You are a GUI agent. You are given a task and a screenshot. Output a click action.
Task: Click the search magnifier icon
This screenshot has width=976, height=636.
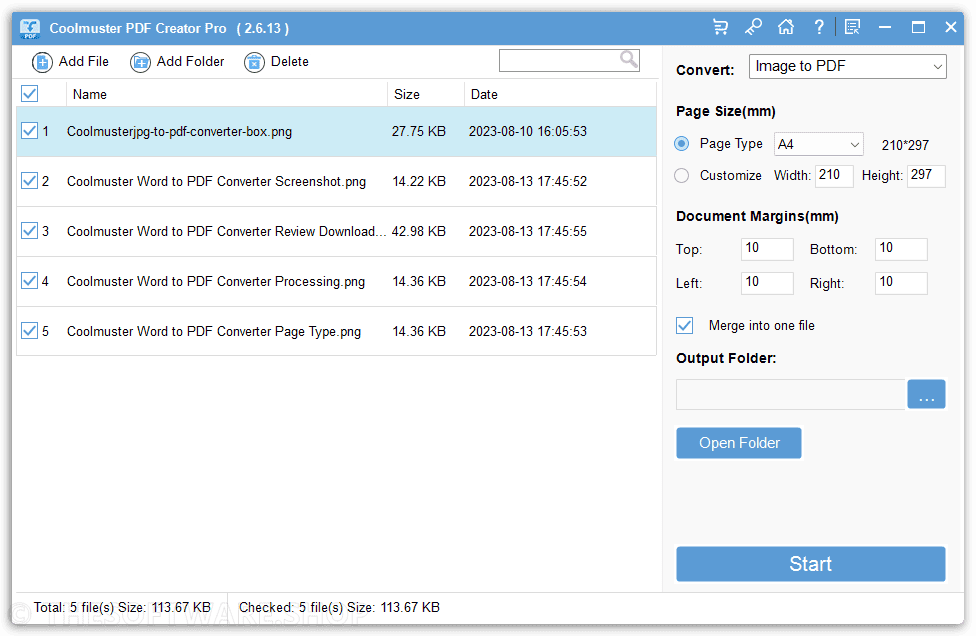629,60
